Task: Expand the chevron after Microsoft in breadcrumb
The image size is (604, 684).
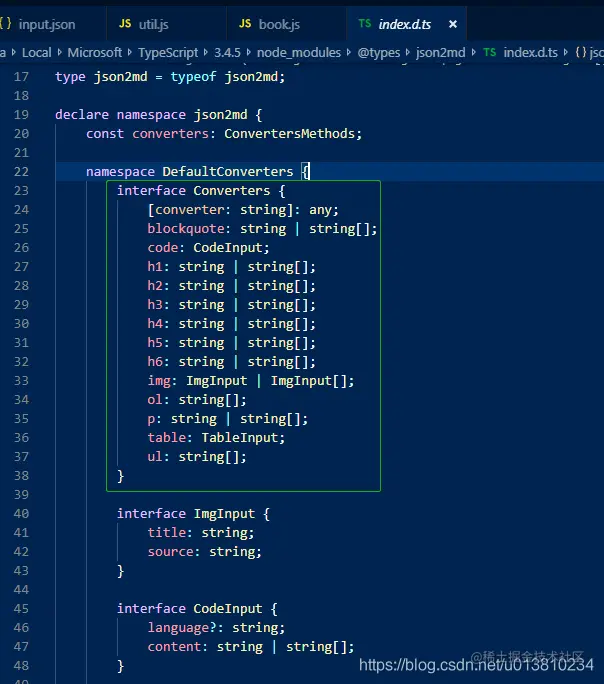Action: [130, 53]
